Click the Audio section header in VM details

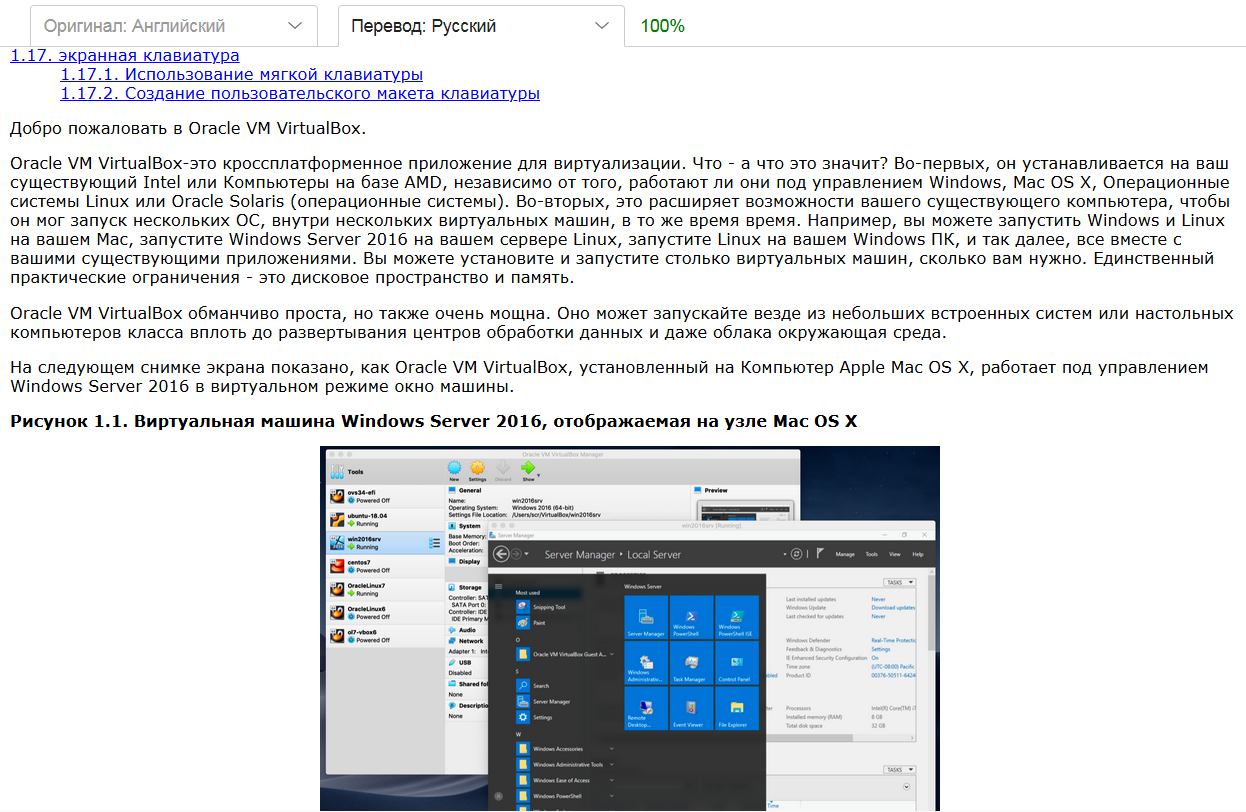(x=463, y=630)
